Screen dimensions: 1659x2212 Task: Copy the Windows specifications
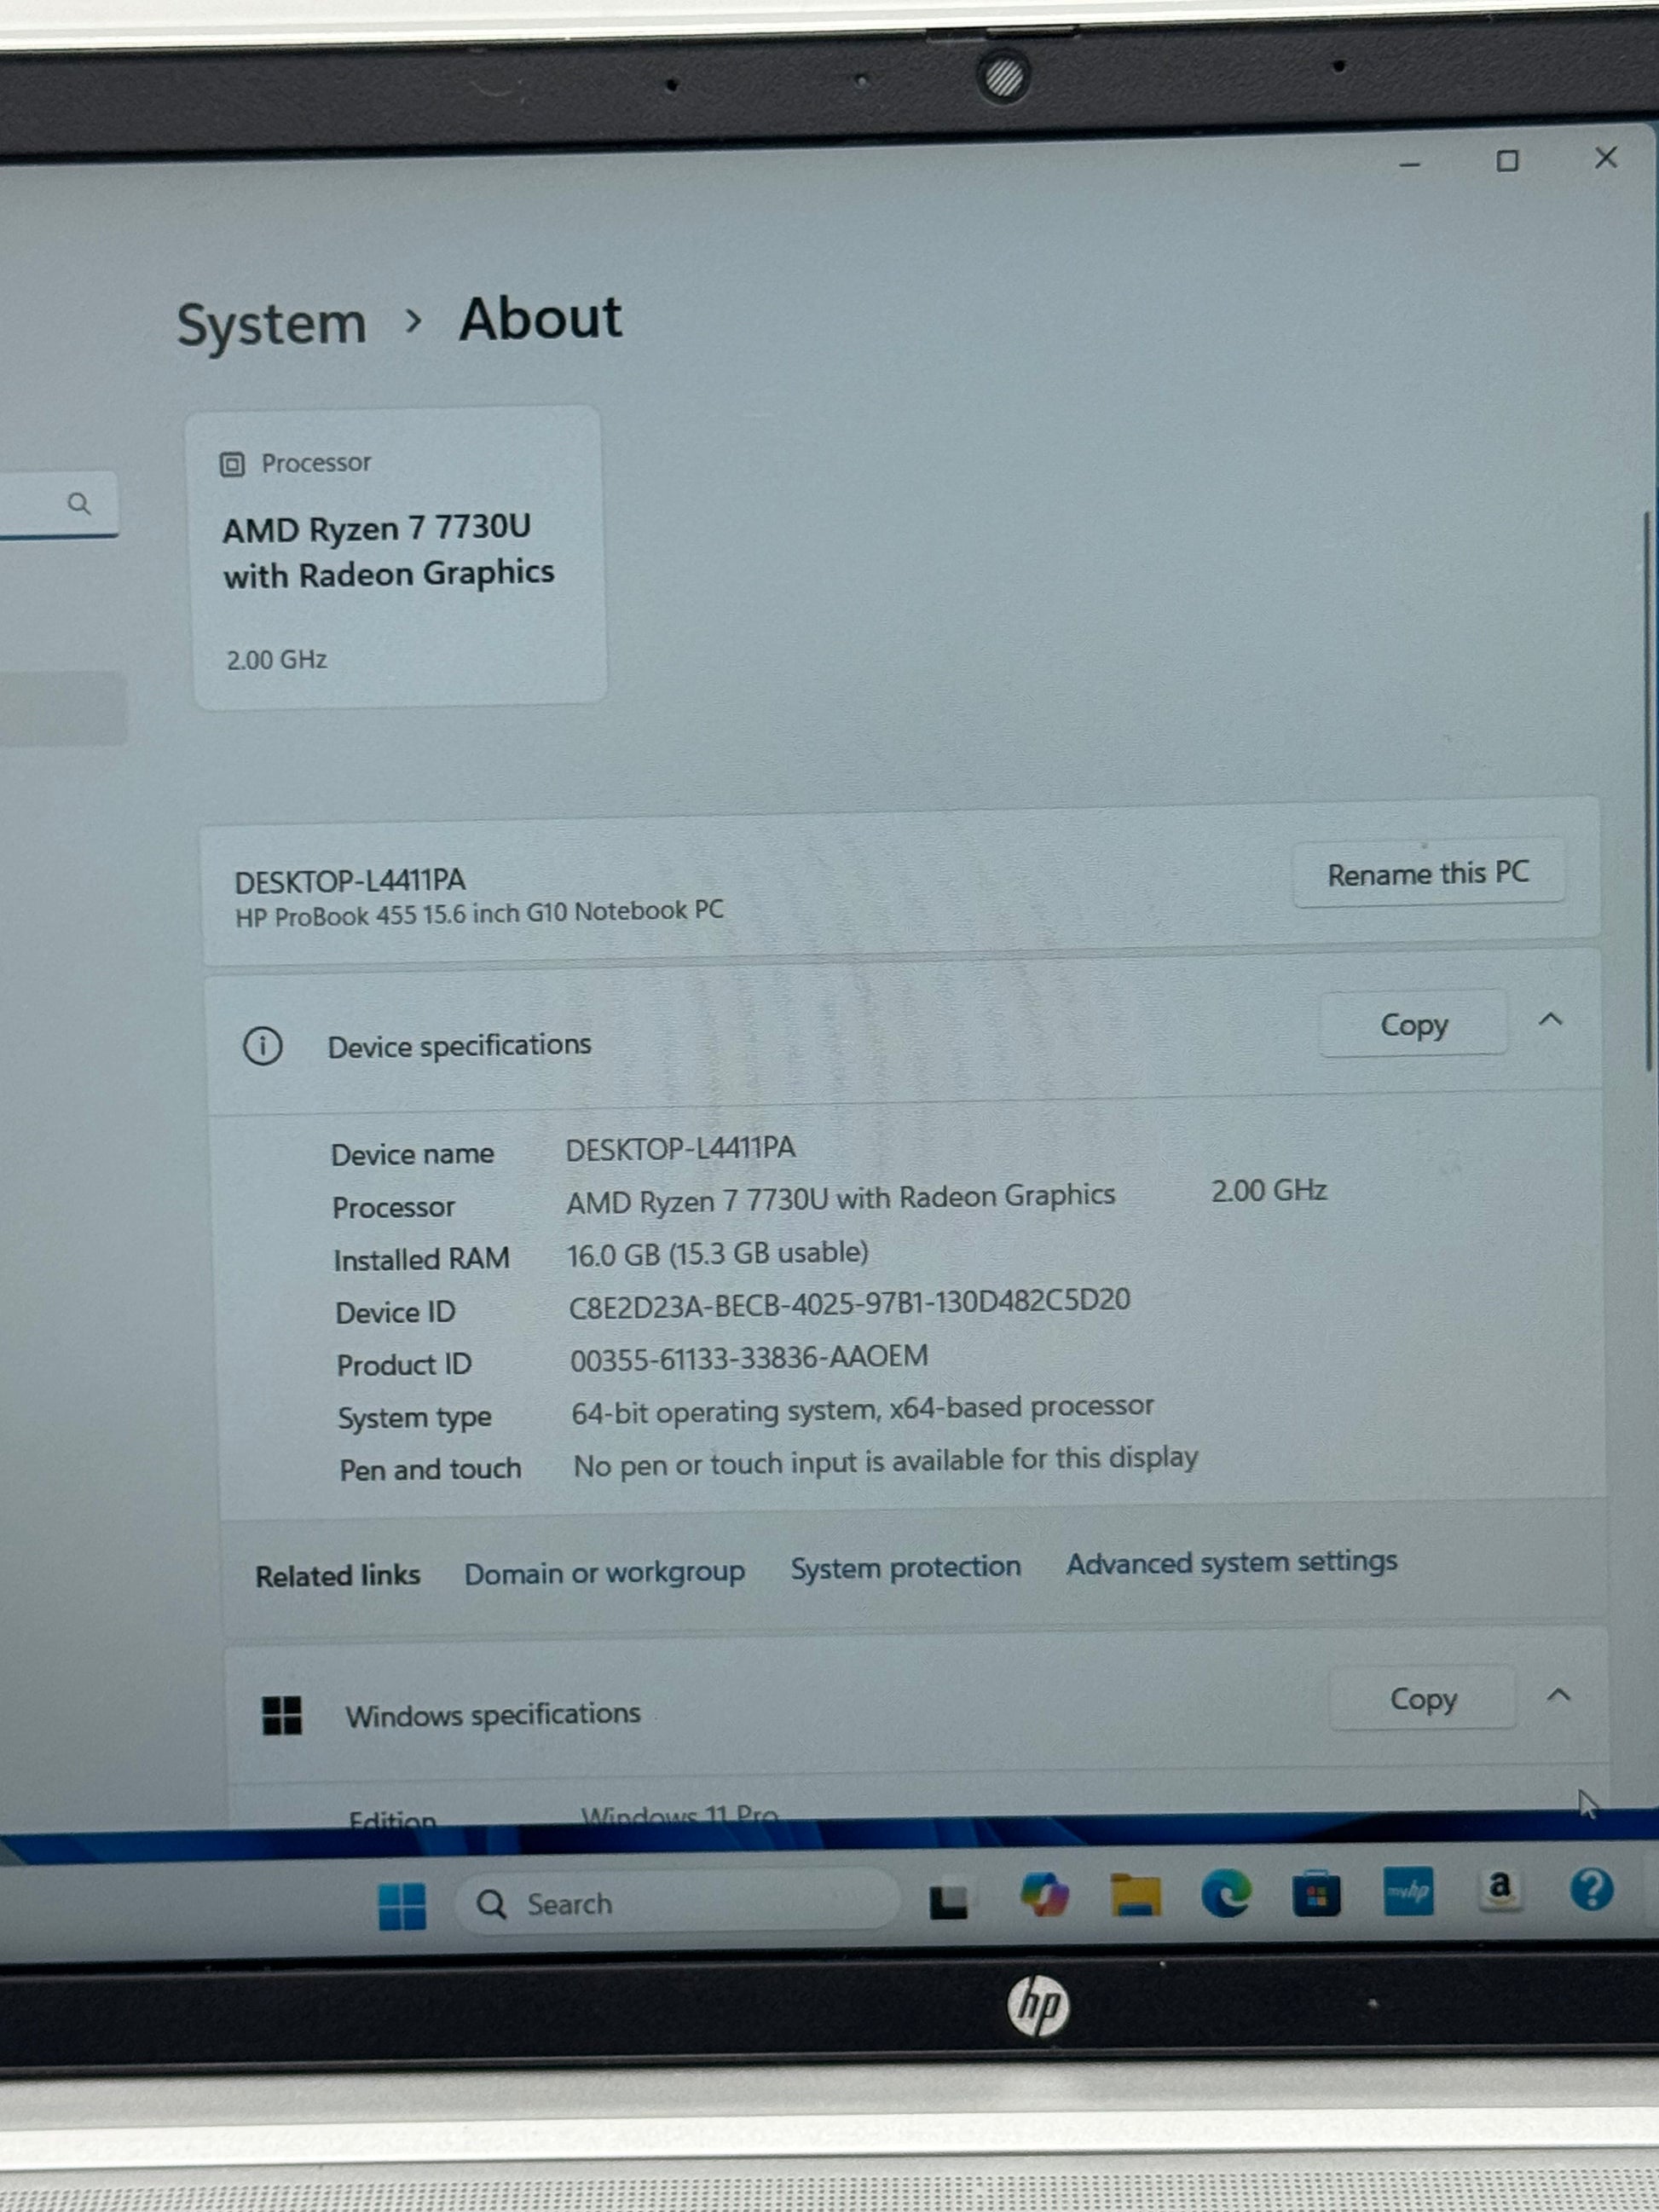[1422, 1699]
